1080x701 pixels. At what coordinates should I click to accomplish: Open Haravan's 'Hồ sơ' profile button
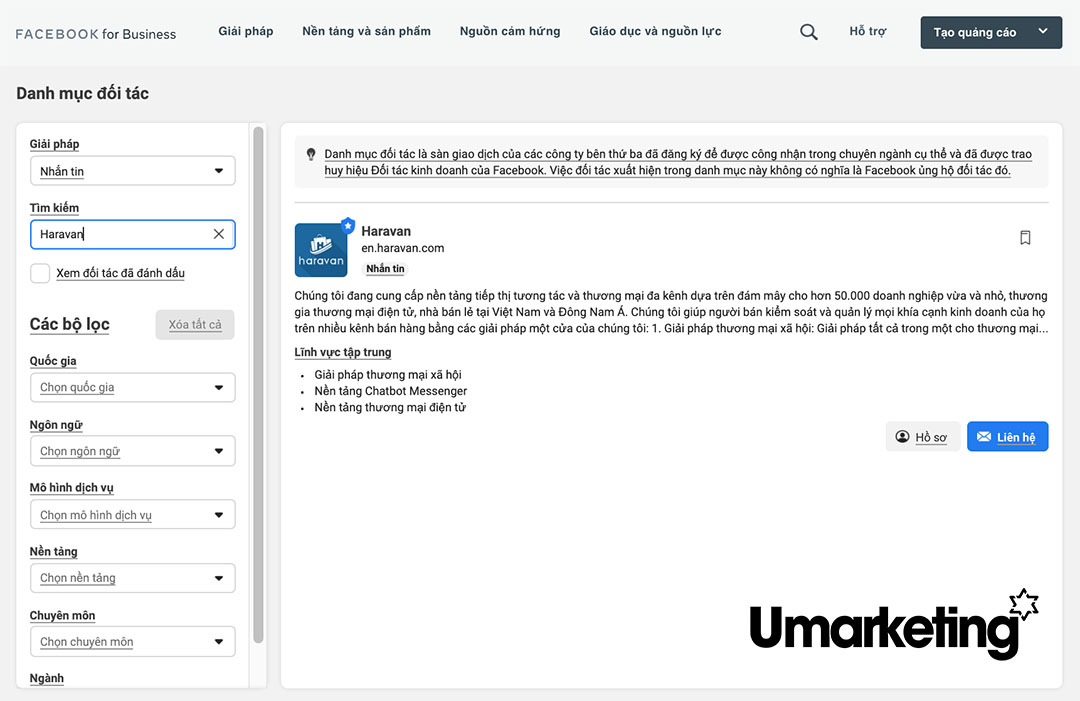click(x=922, y=437)
